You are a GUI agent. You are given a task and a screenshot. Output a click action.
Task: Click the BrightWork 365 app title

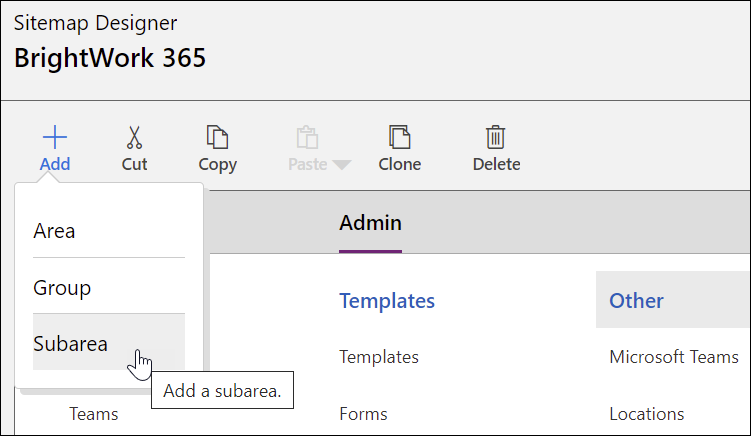tap(110, 58)
